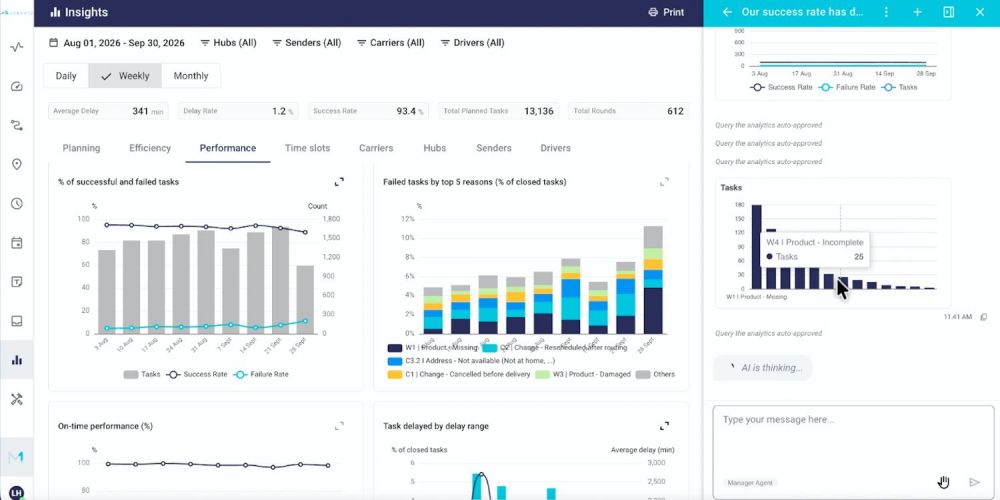The width and height of the screenshot is (1000, 500).
Task: Close the chat panel
Action: (980, 12)
